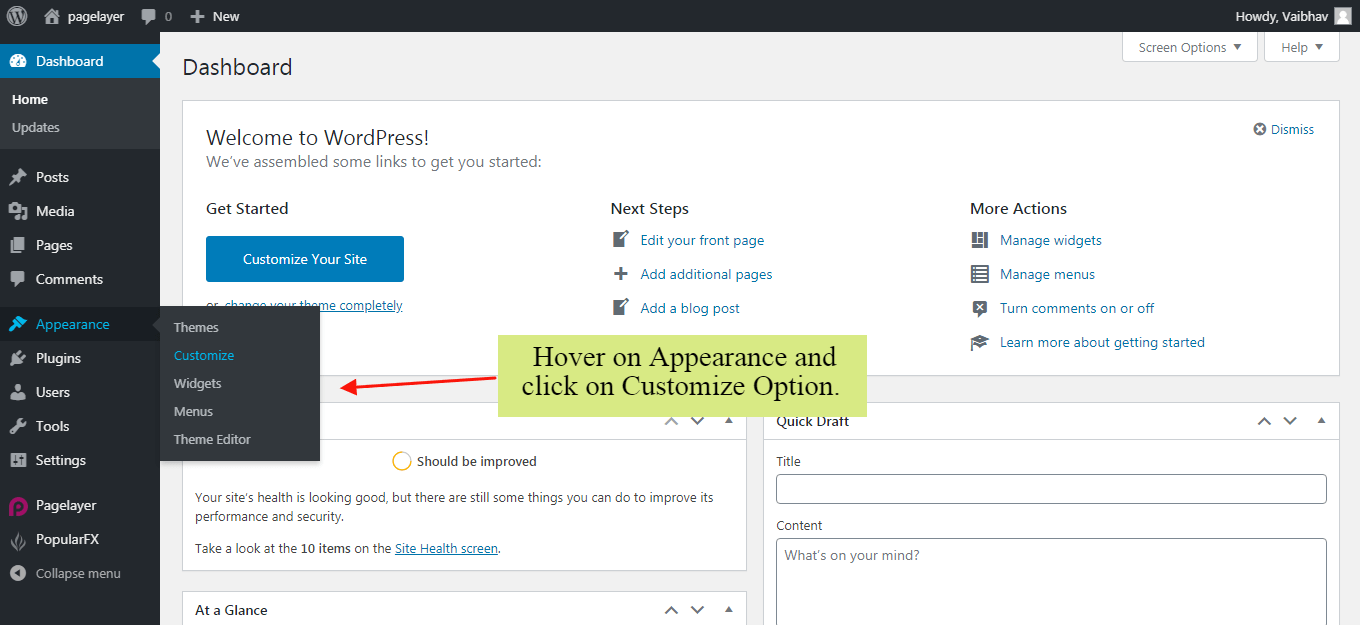Move the Quick Draft panel down

[1290, 421]
